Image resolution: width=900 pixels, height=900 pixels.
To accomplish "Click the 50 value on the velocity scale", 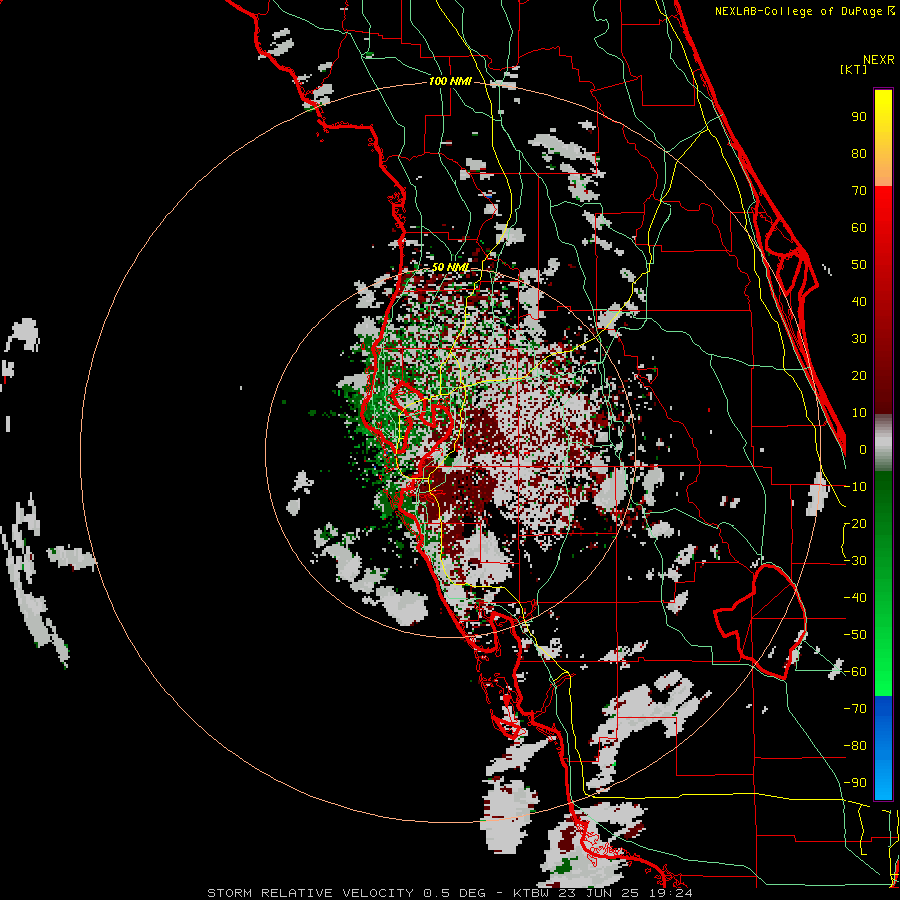I will (859, 265).
